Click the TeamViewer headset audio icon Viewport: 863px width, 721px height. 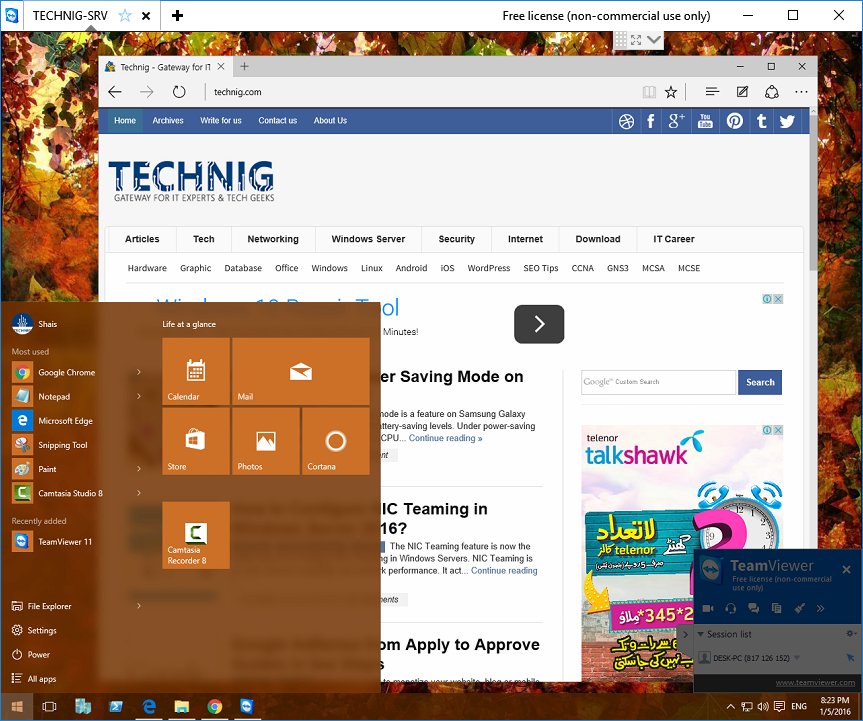tap(731, 608)
